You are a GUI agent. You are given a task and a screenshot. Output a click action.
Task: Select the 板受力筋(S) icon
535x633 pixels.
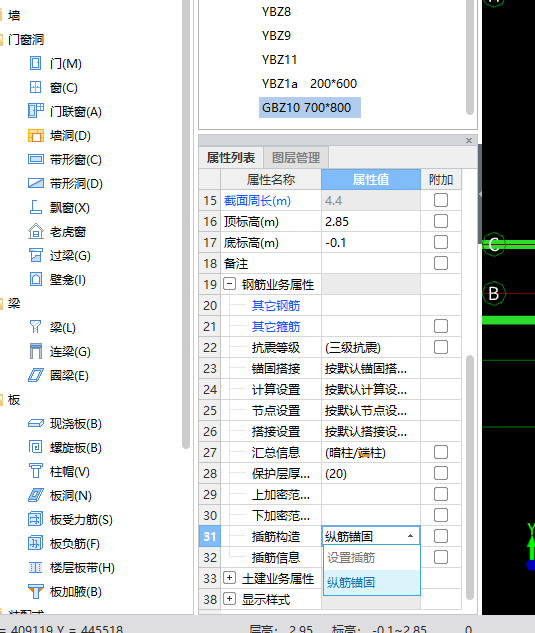(x=36, y=519)
